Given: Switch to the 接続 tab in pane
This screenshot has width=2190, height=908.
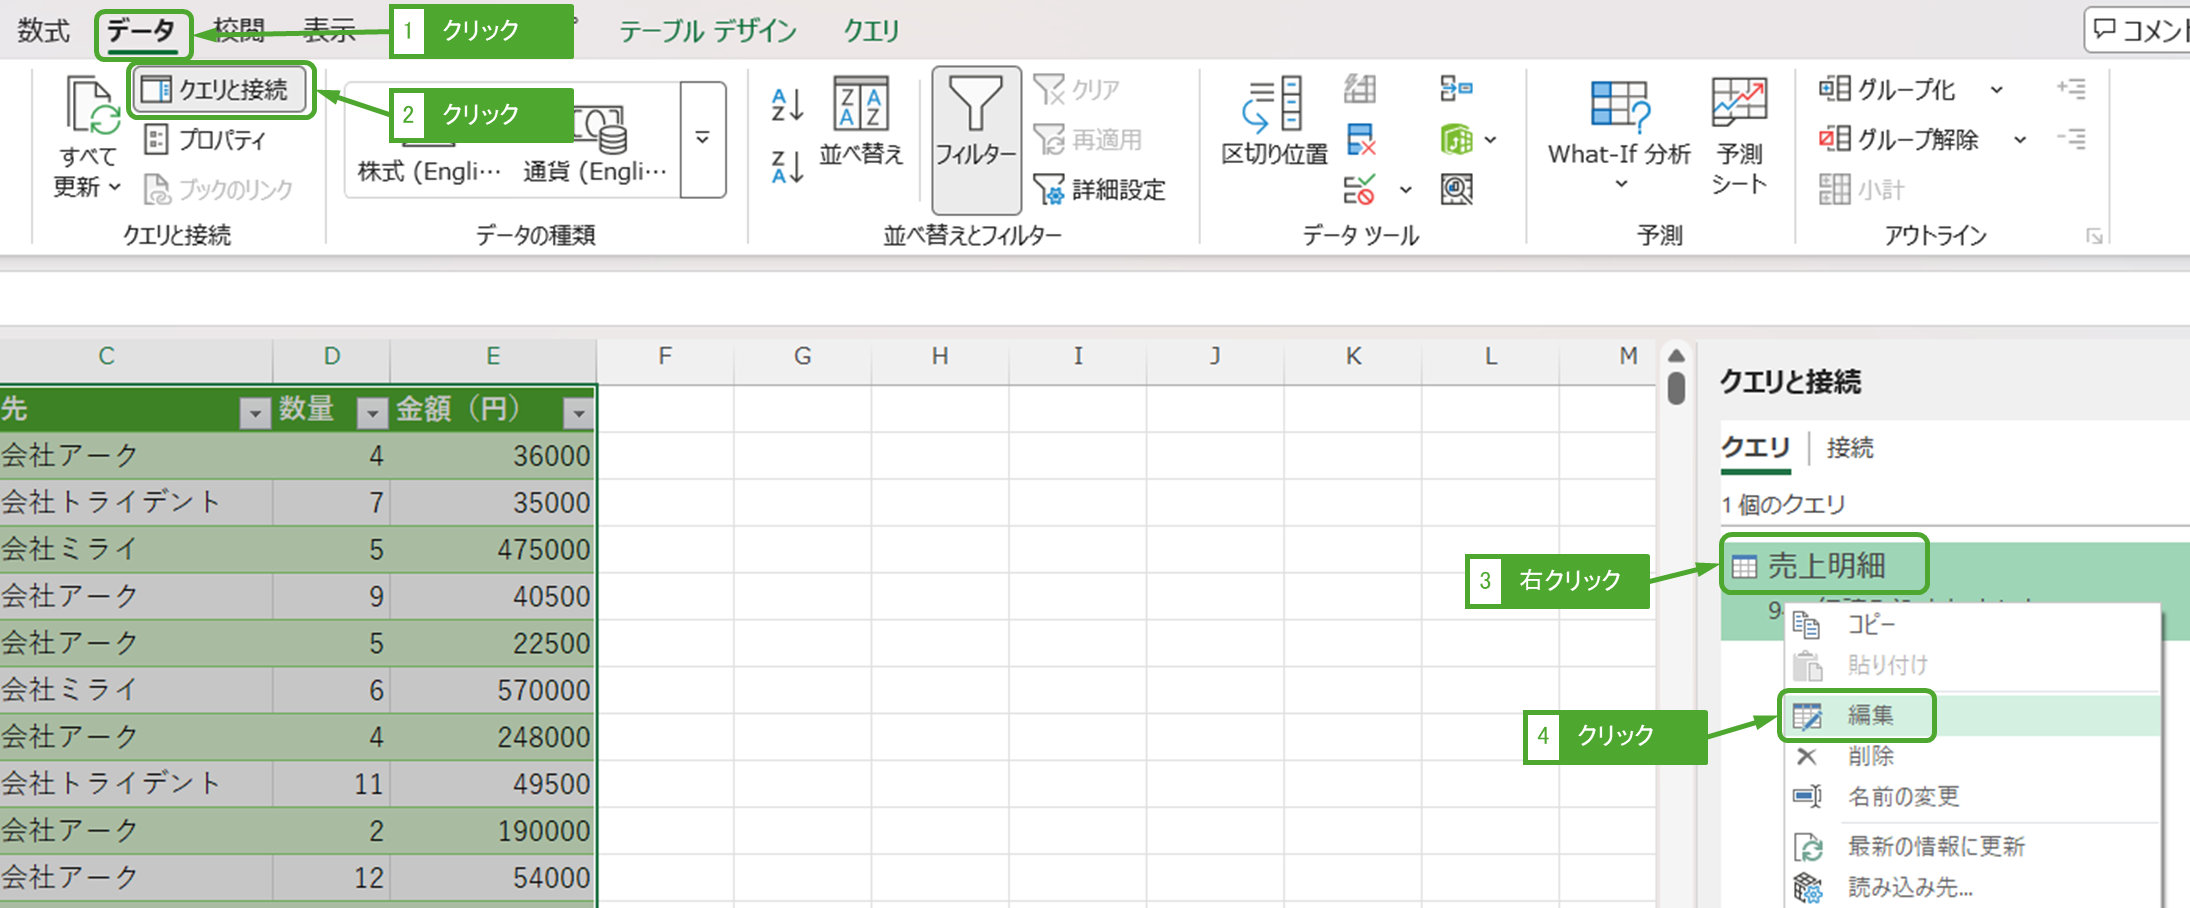Looking at the screenshot, I should (1849, 448).
